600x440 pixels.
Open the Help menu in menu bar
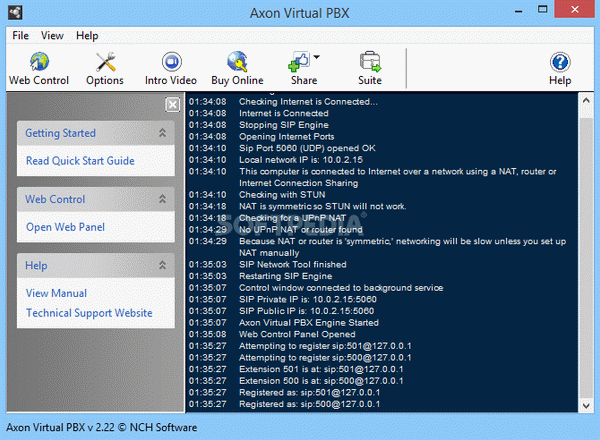pos(87,35)
